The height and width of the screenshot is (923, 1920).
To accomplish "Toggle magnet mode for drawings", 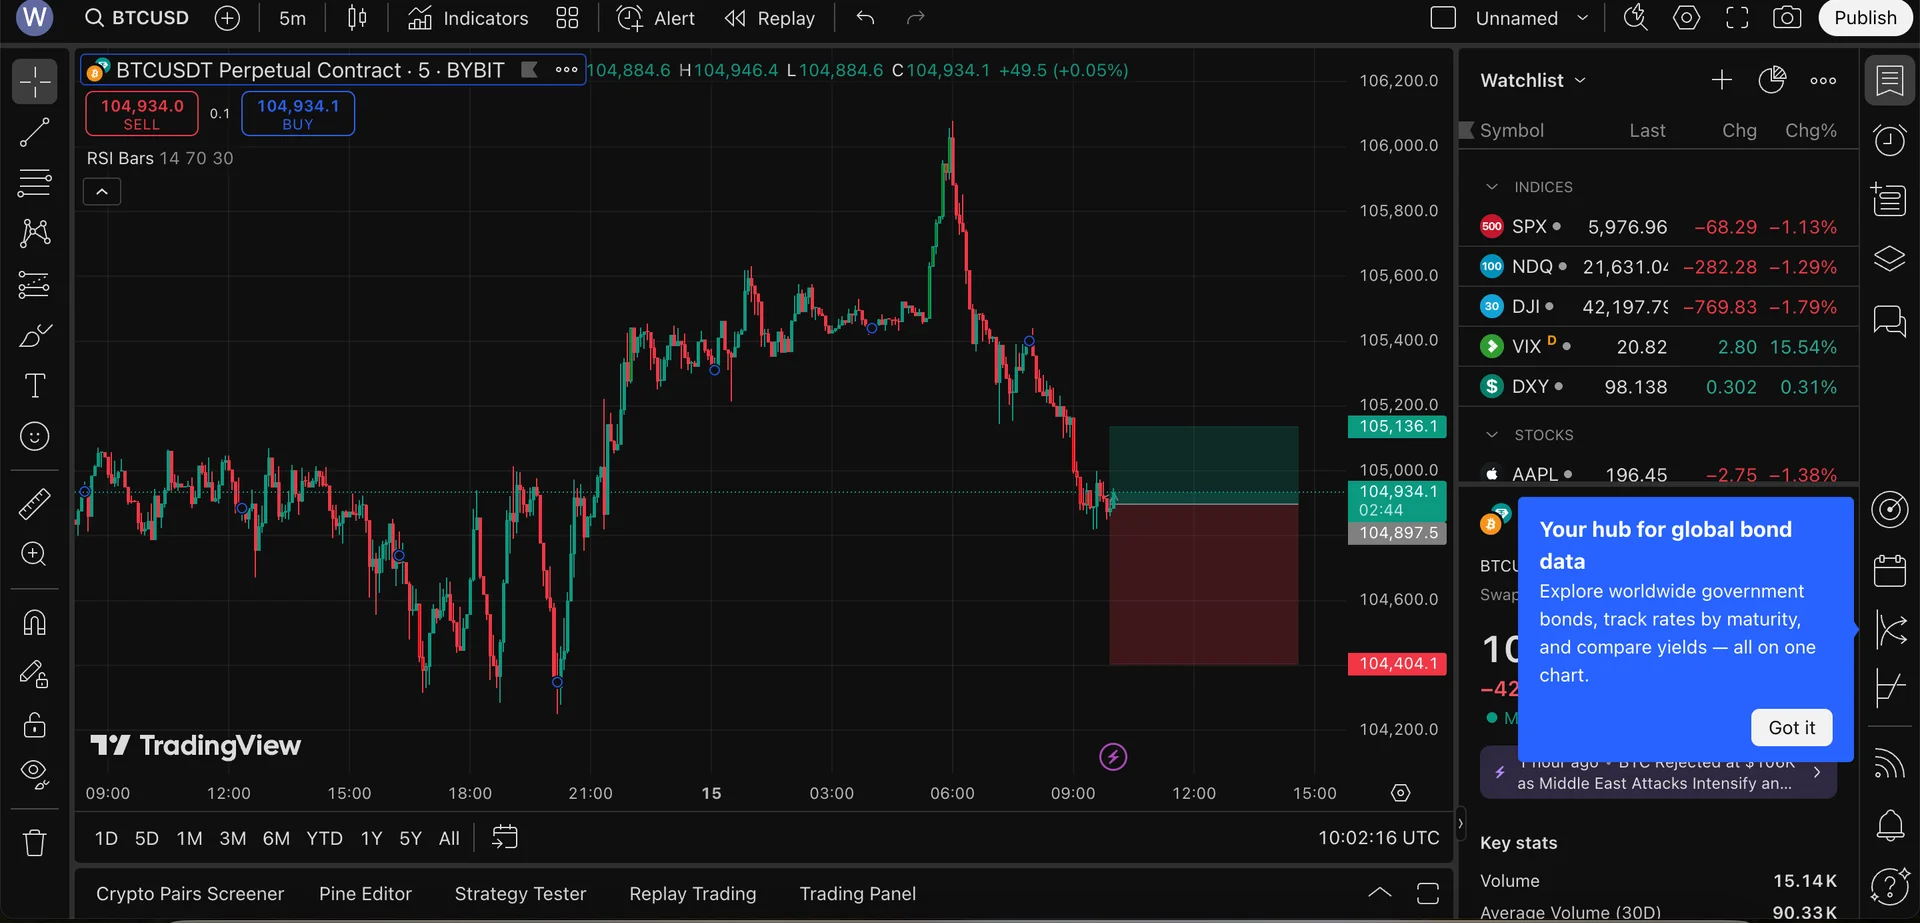I will 35,623.
